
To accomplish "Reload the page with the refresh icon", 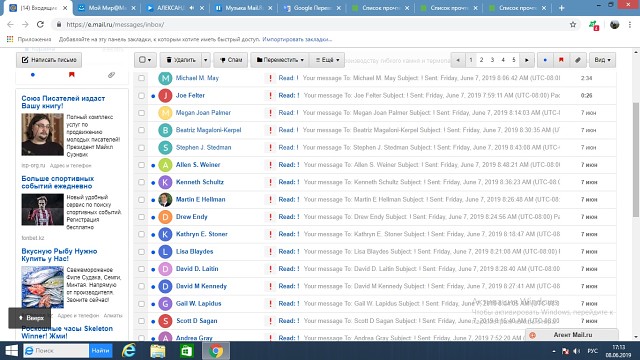I will point(40,24).
